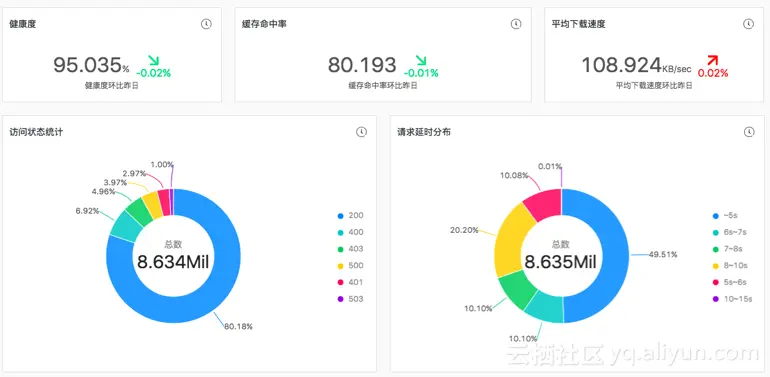The height and width of the screenshot is (377, 770).
Task: Click the 0.01% label
Action: coord(550,166)
